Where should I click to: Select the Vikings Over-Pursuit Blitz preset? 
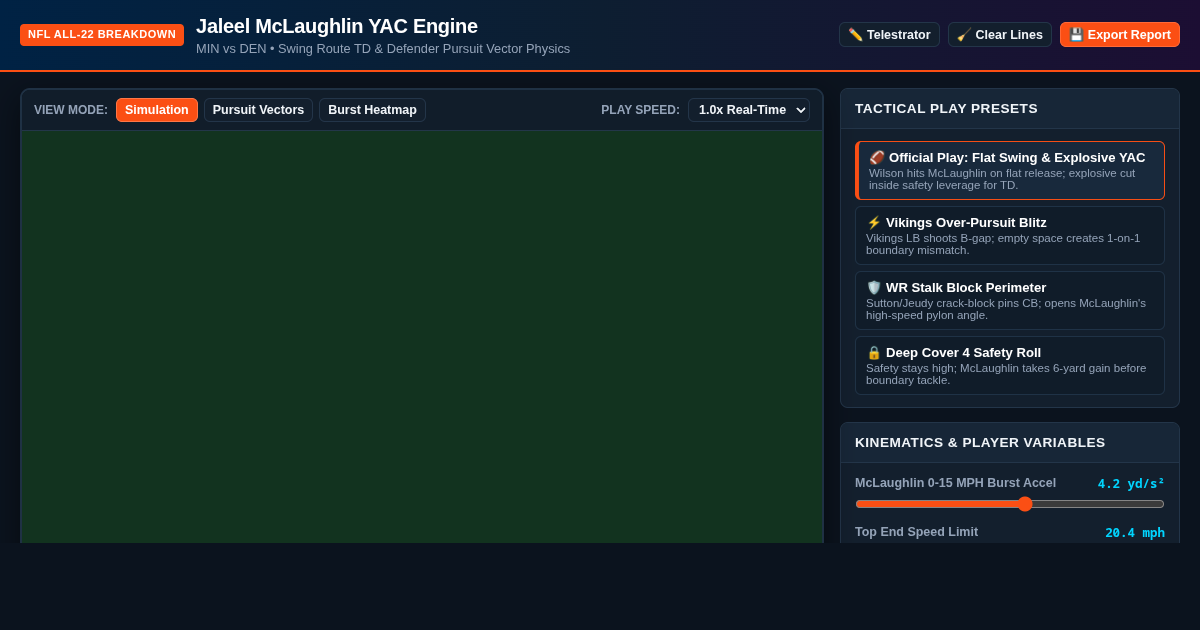tap(1010, 236)
